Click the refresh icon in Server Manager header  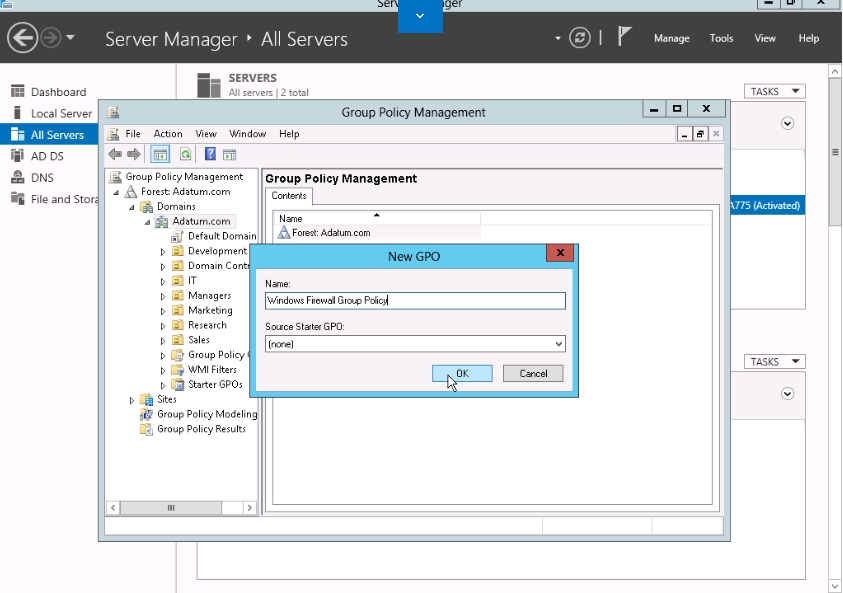click(580, 38)
